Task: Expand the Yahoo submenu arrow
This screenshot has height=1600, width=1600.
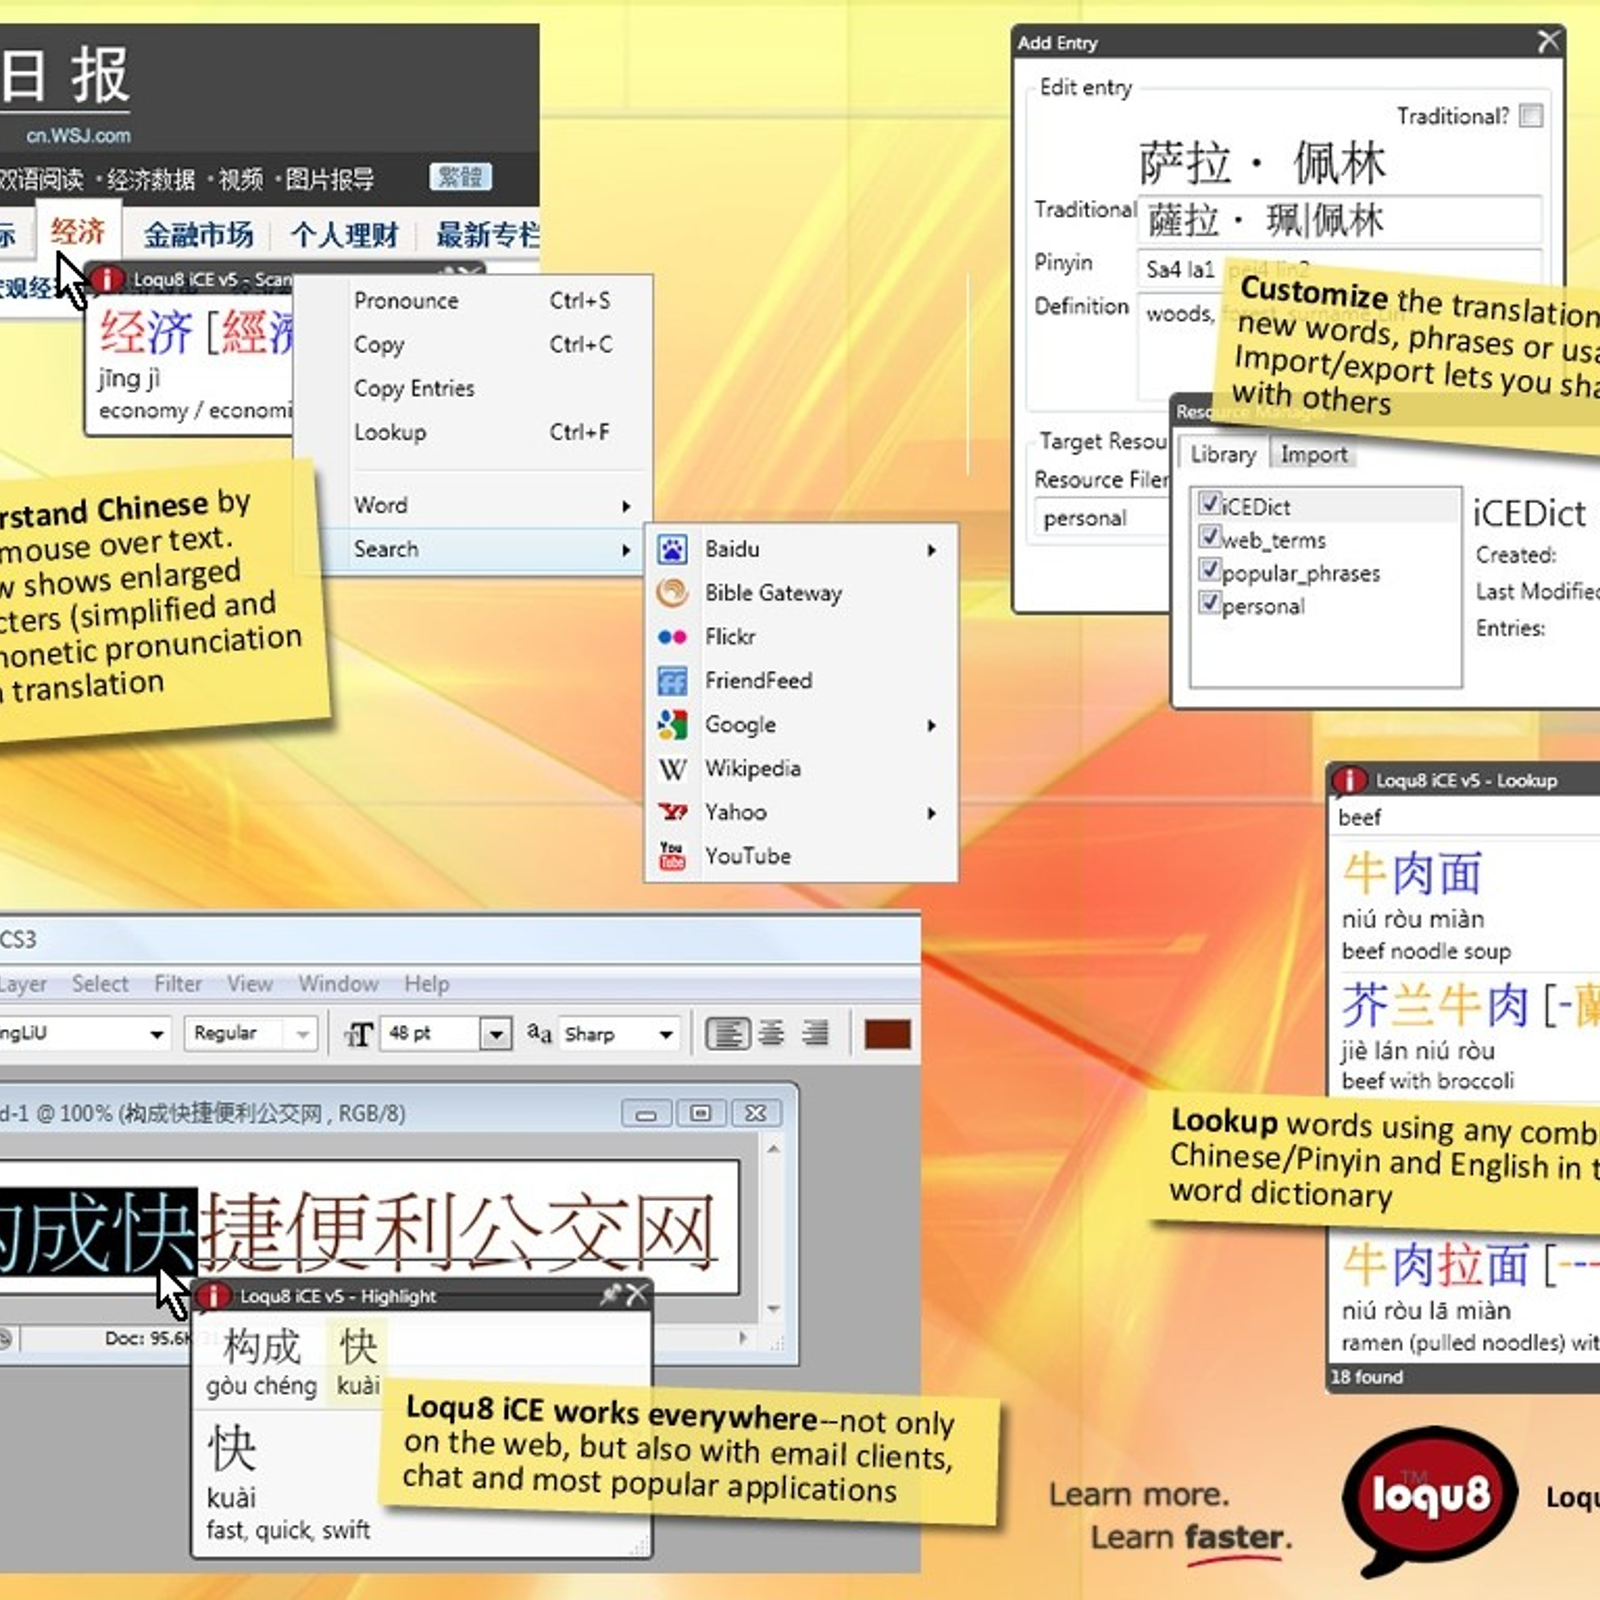Action: 932,813
